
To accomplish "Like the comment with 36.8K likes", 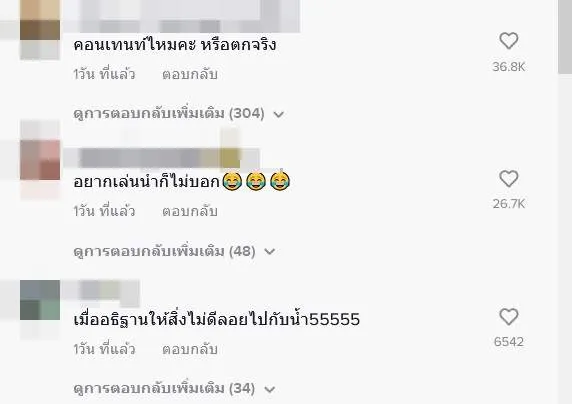I will [509, 41].
